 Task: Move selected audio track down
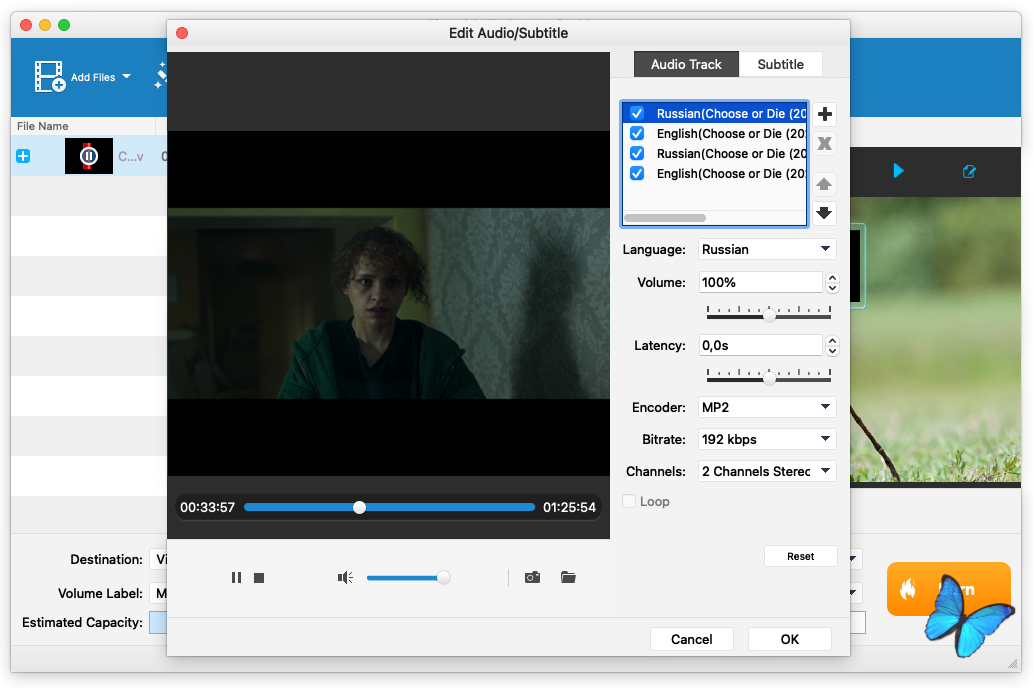(x=824, y=213)
